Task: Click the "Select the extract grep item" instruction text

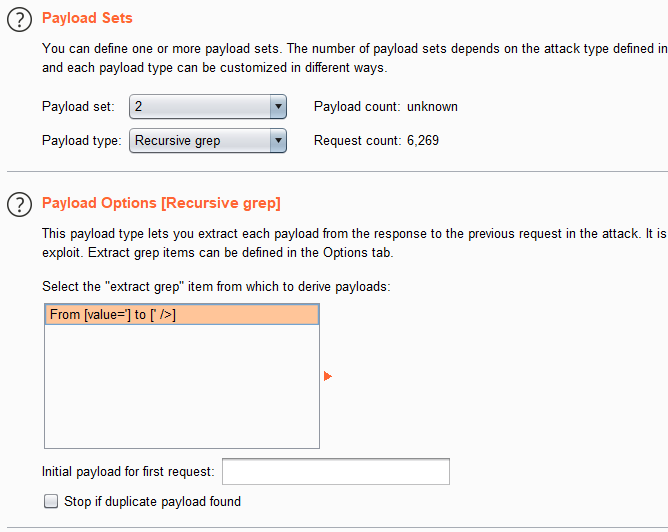Action: point(215,287)
